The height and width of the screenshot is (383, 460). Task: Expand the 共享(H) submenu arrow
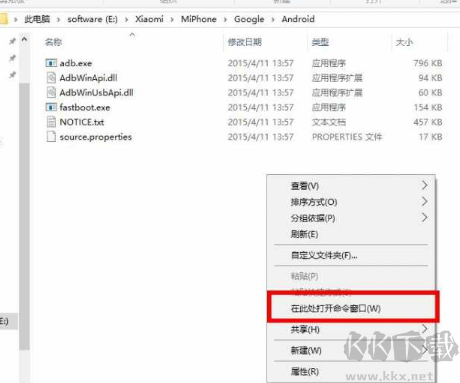424,329
